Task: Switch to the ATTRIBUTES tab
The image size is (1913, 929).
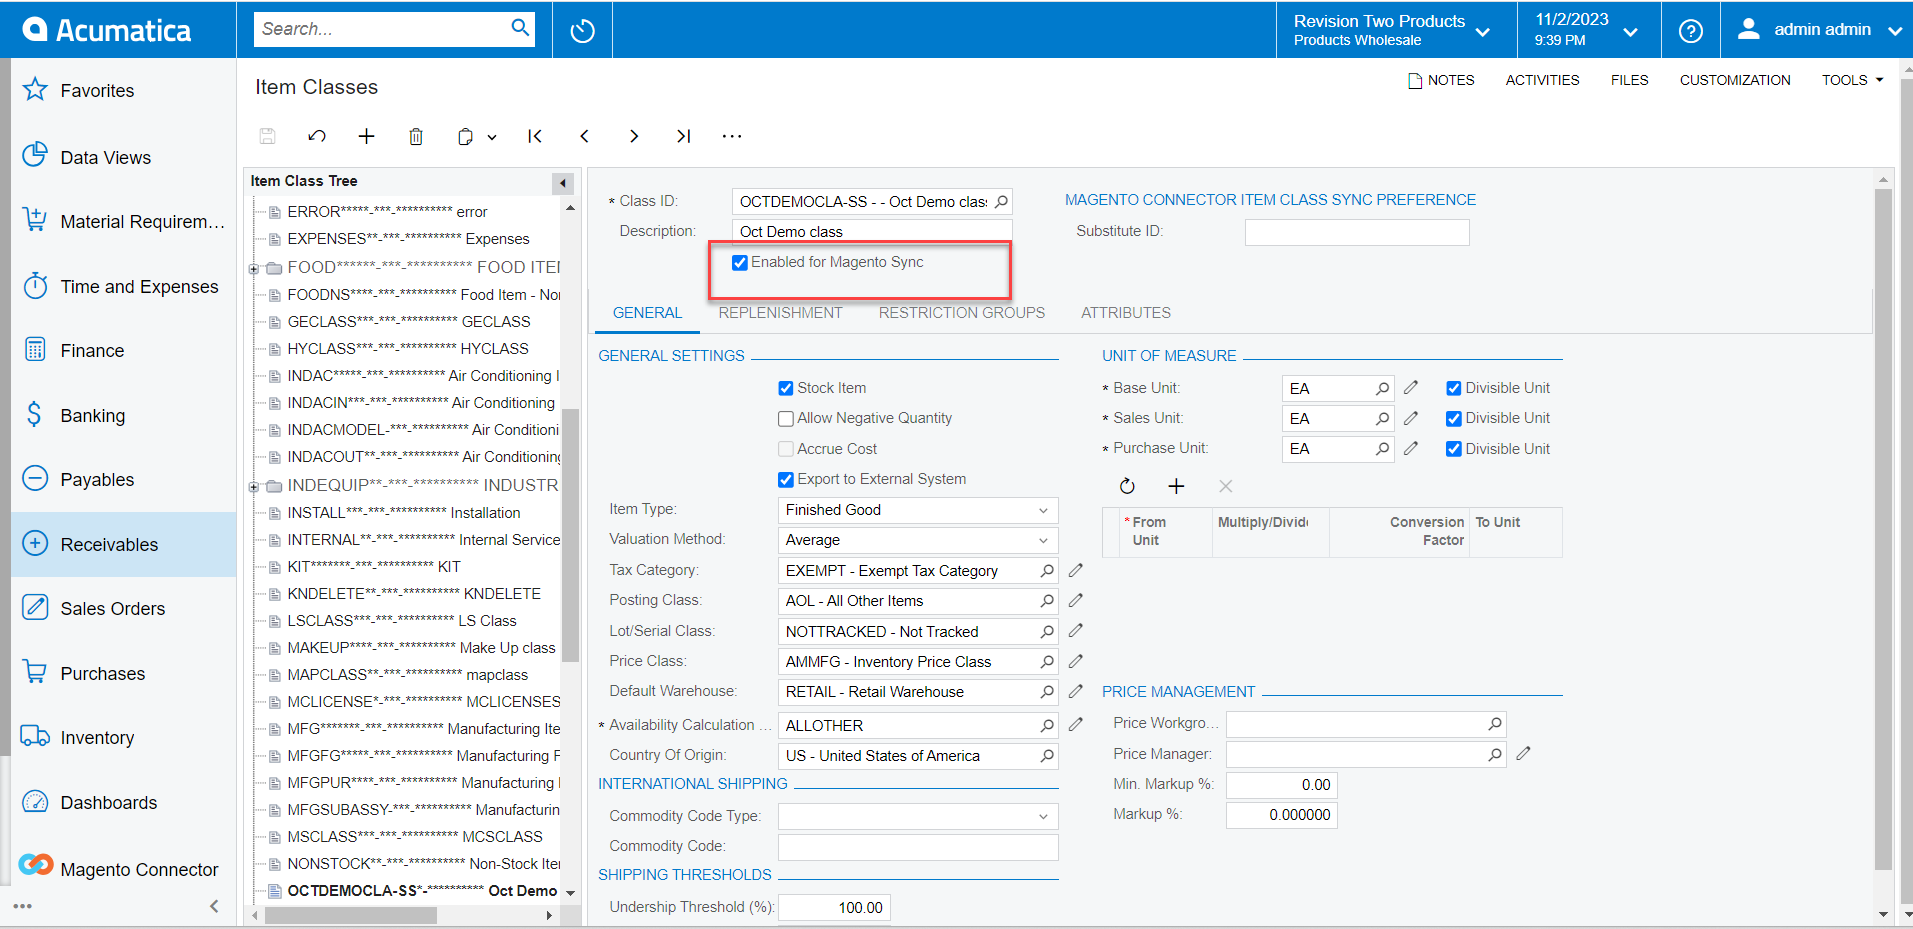Action: click(x=1125, y=313)
